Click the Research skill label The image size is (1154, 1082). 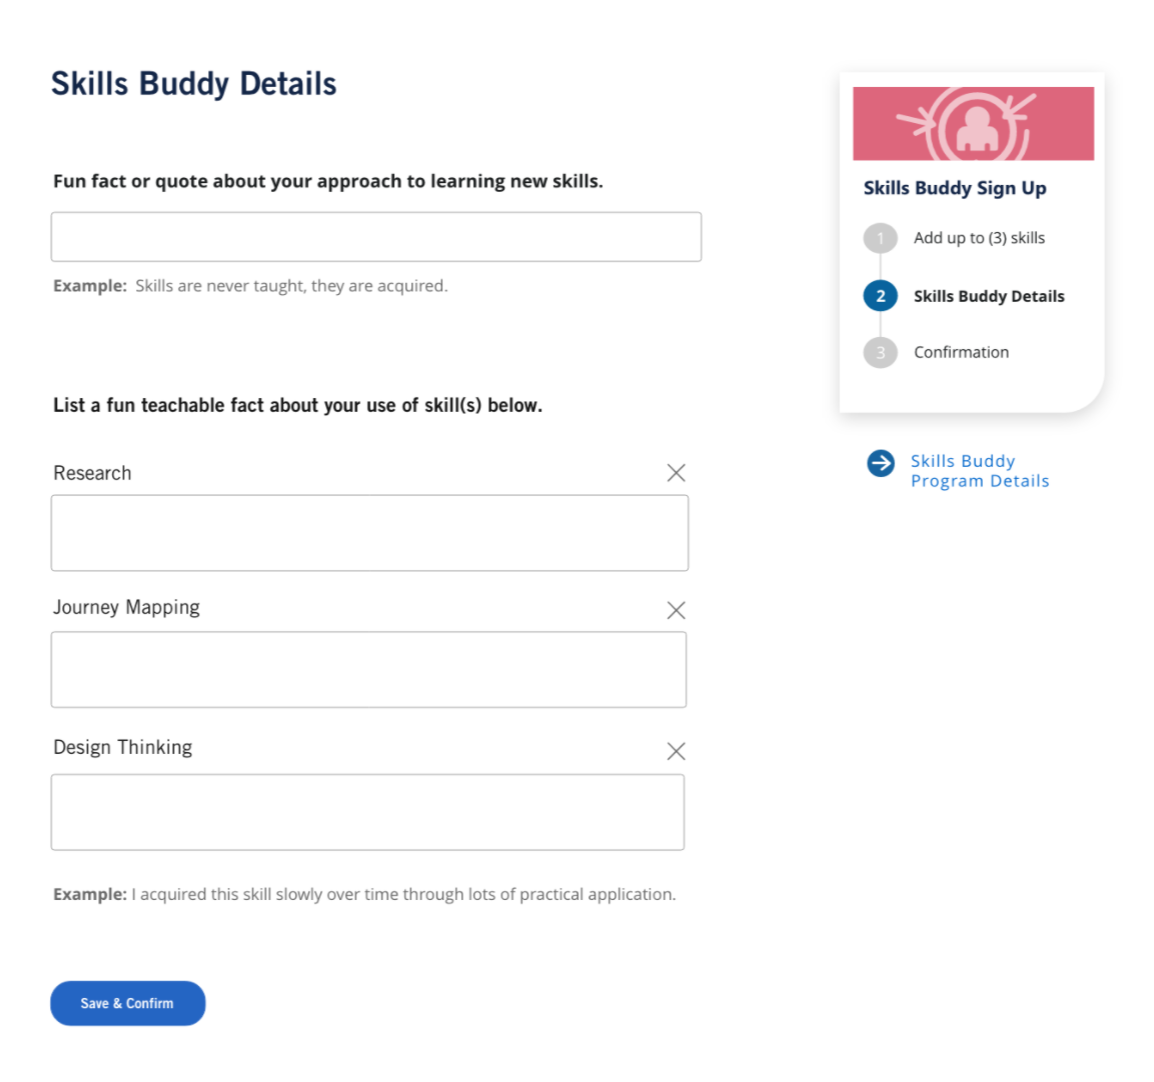pos(92,473)
